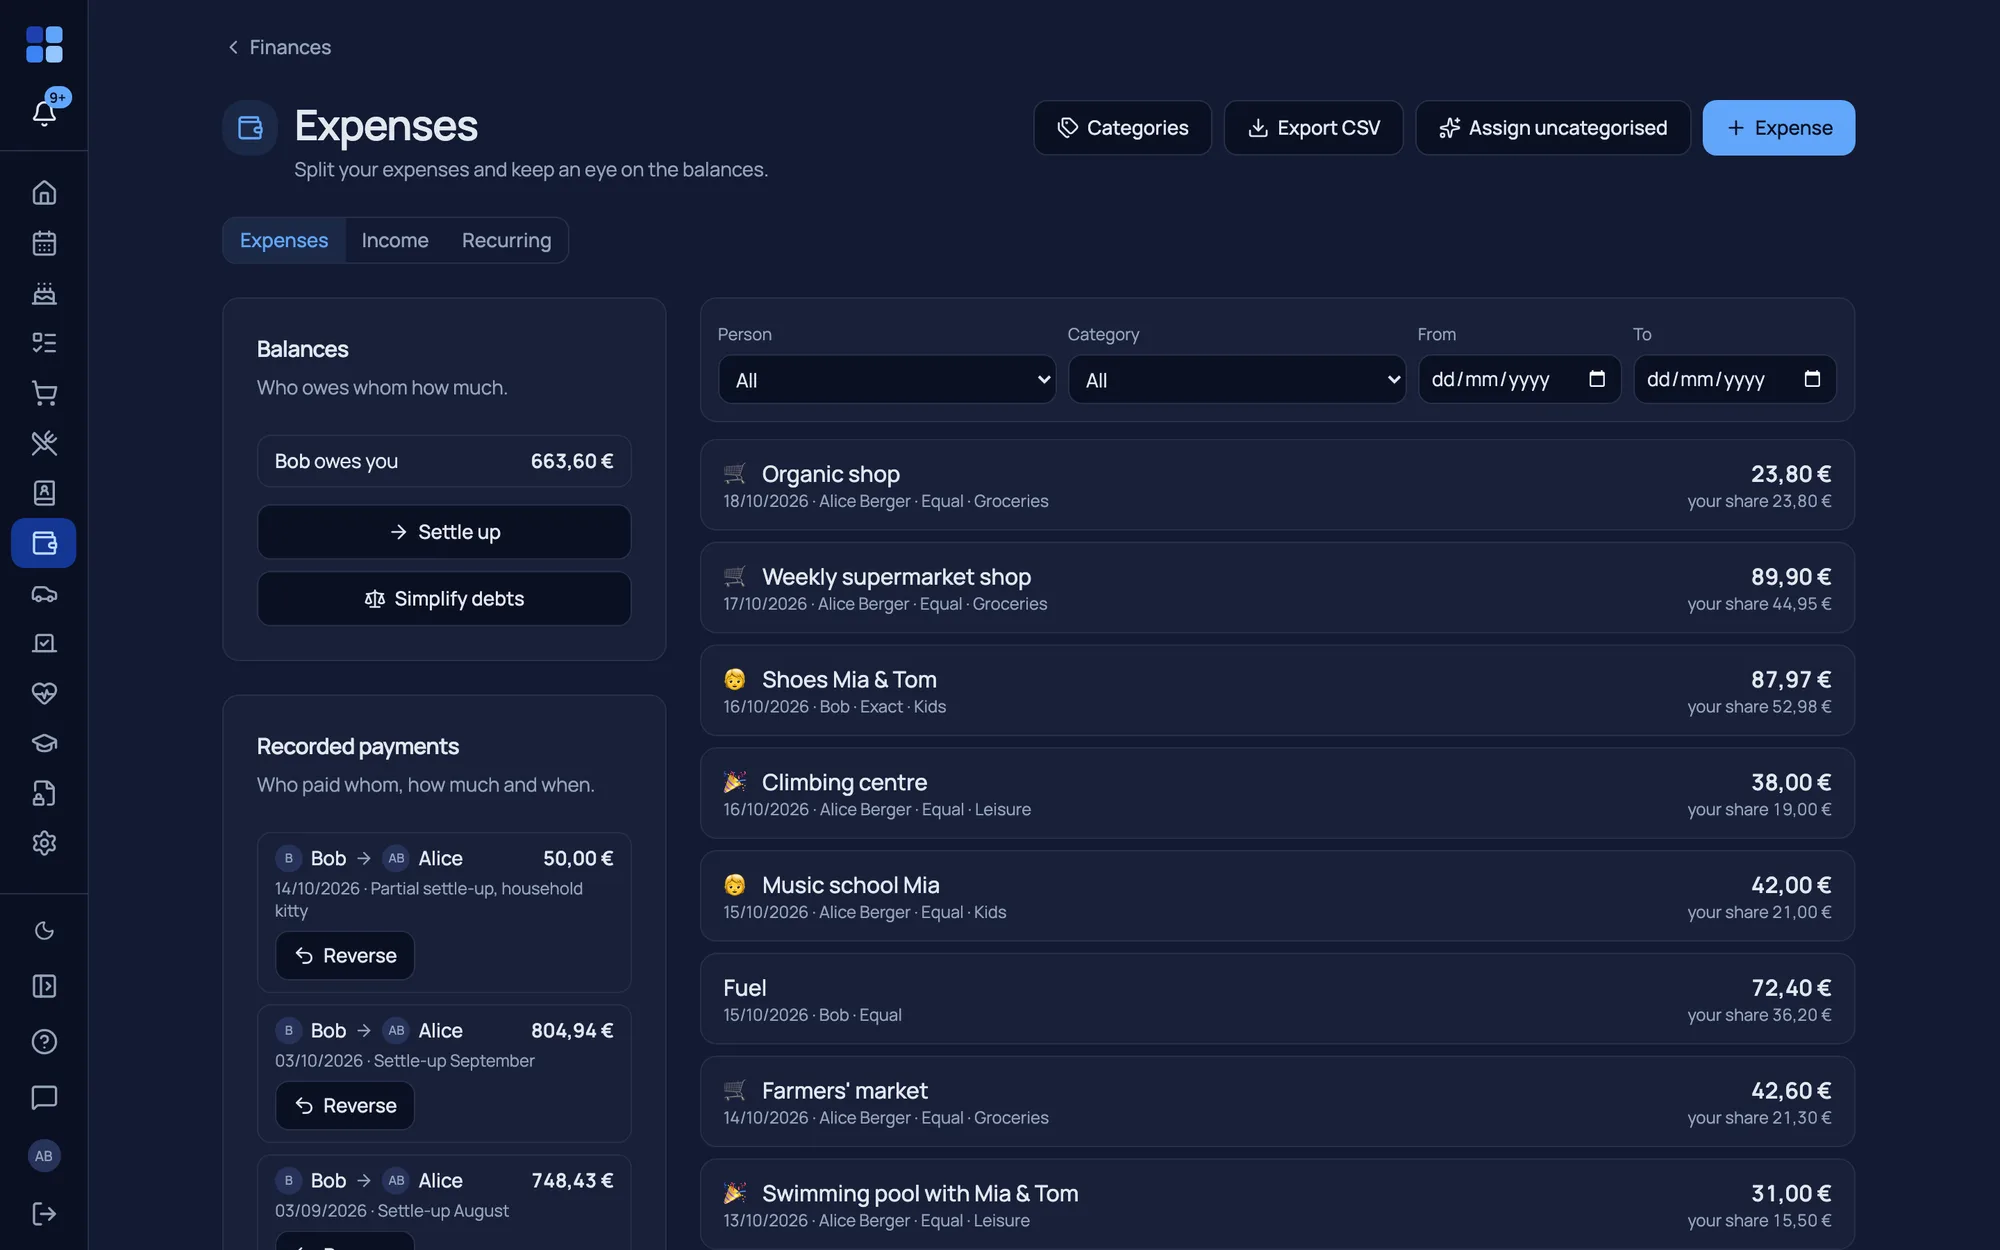Open the task list icon in sidebar
This screenshot has height=1250, width=2000.
[44, 343]
